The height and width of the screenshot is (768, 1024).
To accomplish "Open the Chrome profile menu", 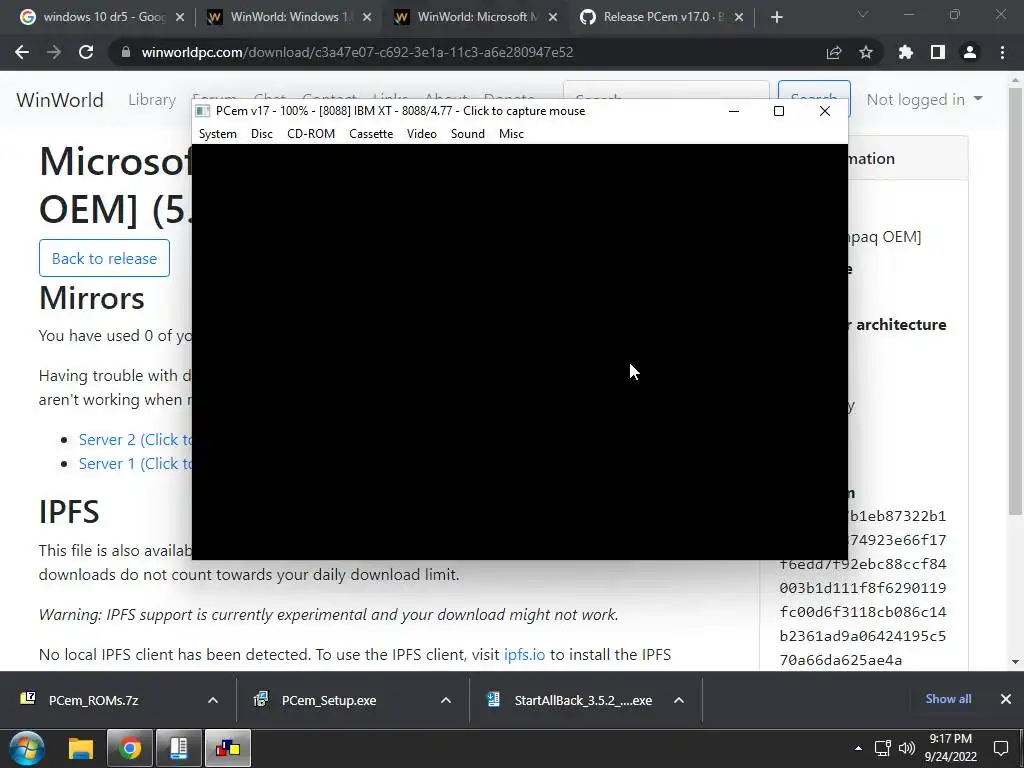I will click(x=970, y=52).
